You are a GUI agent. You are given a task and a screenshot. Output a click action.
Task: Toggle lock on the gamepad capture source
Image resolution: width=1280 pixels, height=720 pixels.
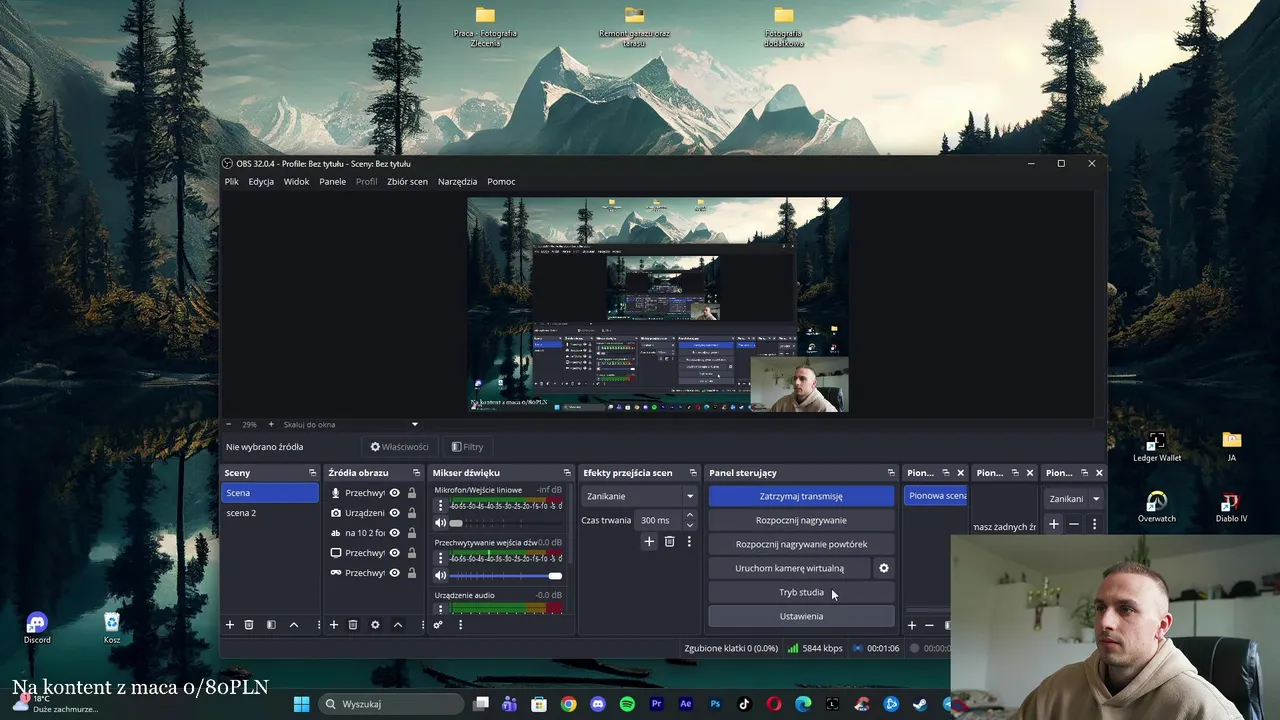click(x=412, y=573)
